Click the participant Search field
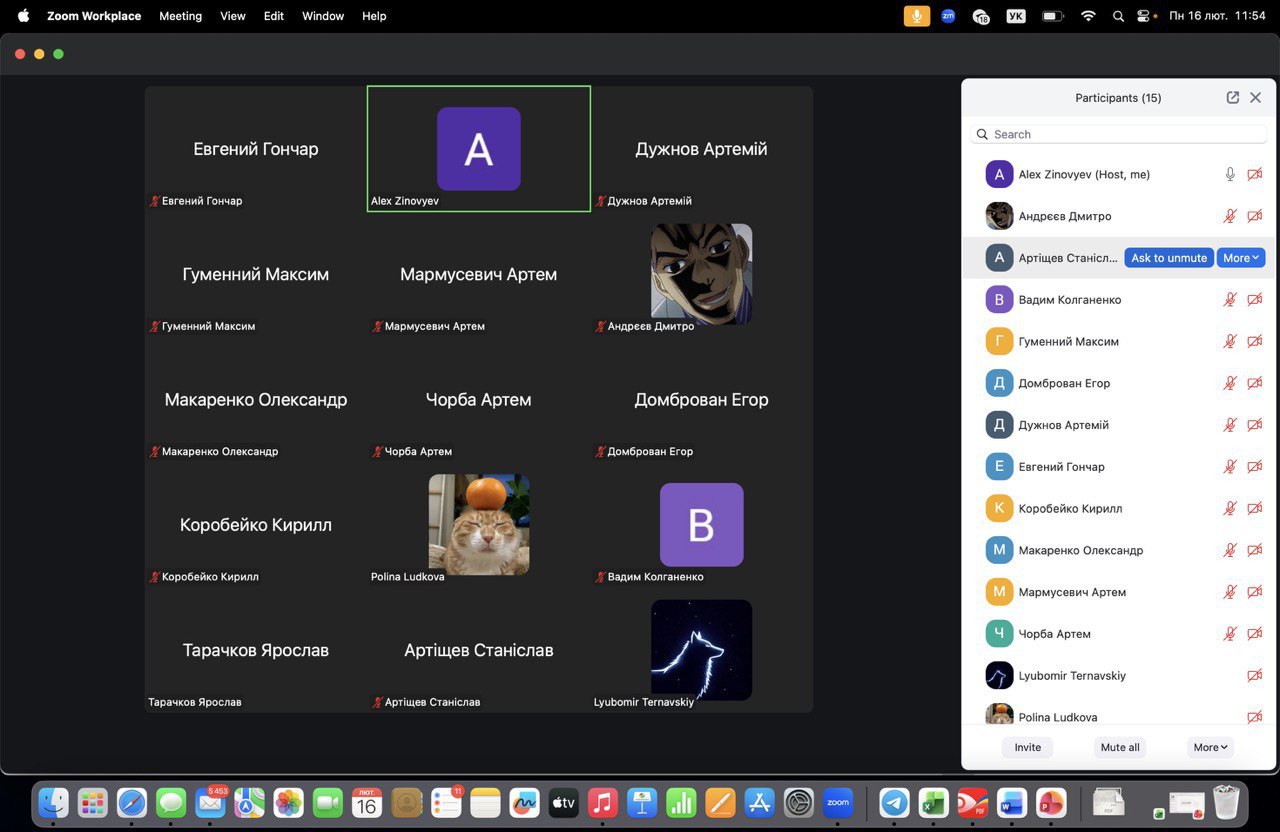1280x832 pixels. click(1120, 134)
